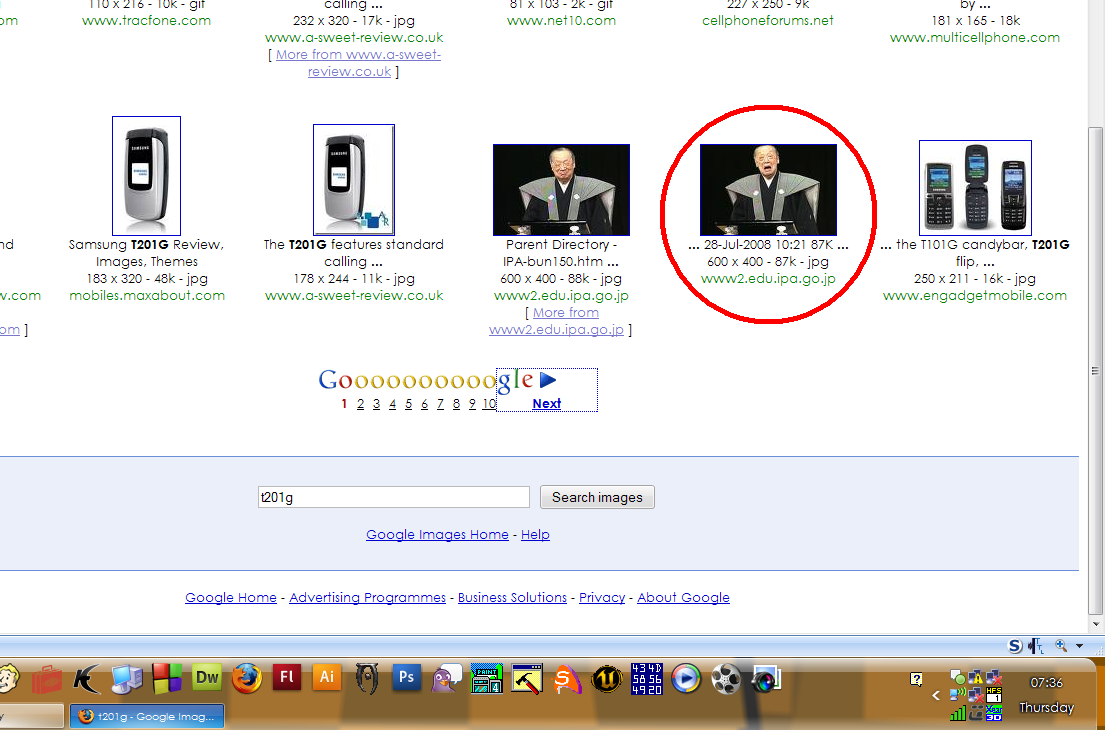Image resolution: width=1105 pixels, height=730 pixels.
Task: Launch the Oblivion game shortcut icon
Action: tap(367, 679)
